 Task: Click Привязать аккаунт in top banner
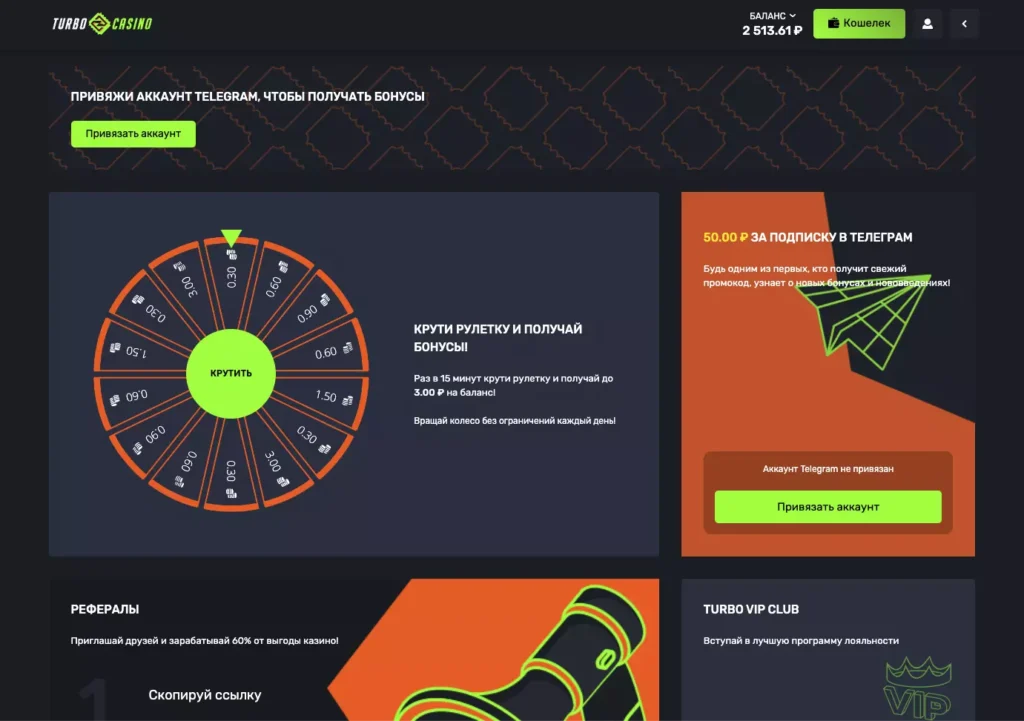coord(133,134)
